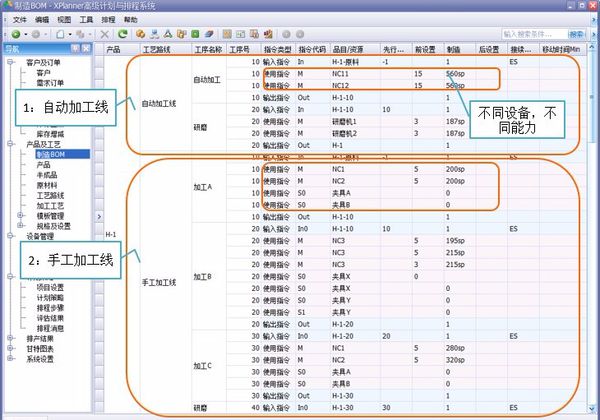Click the first gray circle toolbar icon
This screenshot has height=420, width=600.
click(x=286, y=34)
